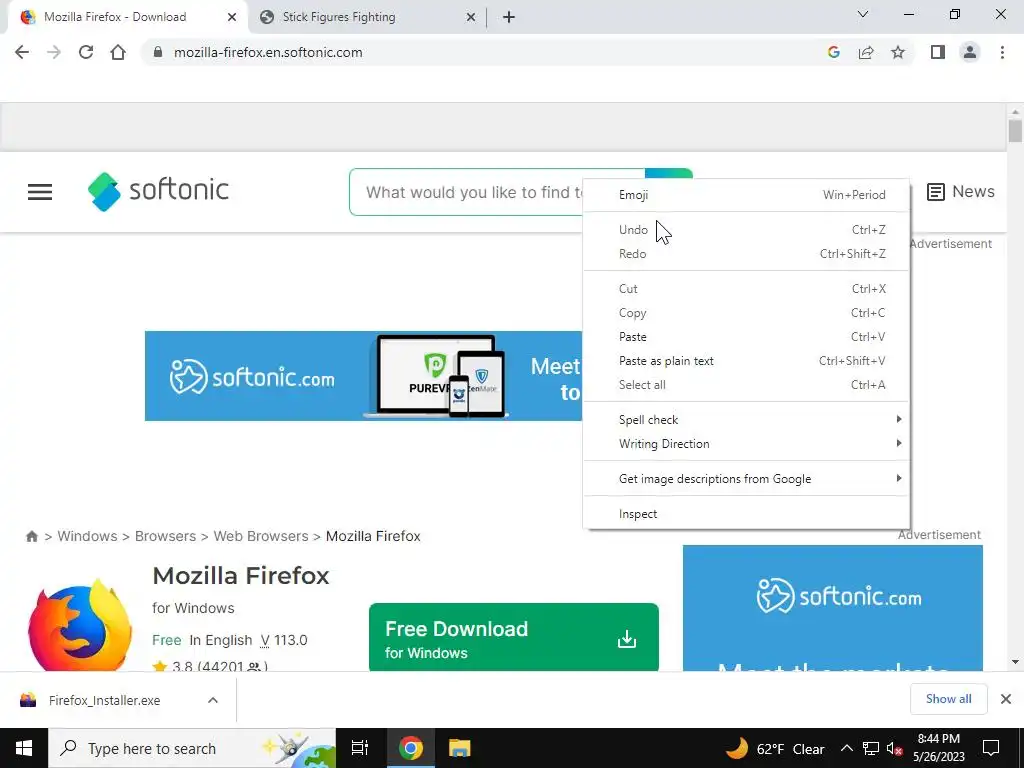1024x768 pixels.
Task: Click the network icon in tray
Action: (x=871, y=748)
